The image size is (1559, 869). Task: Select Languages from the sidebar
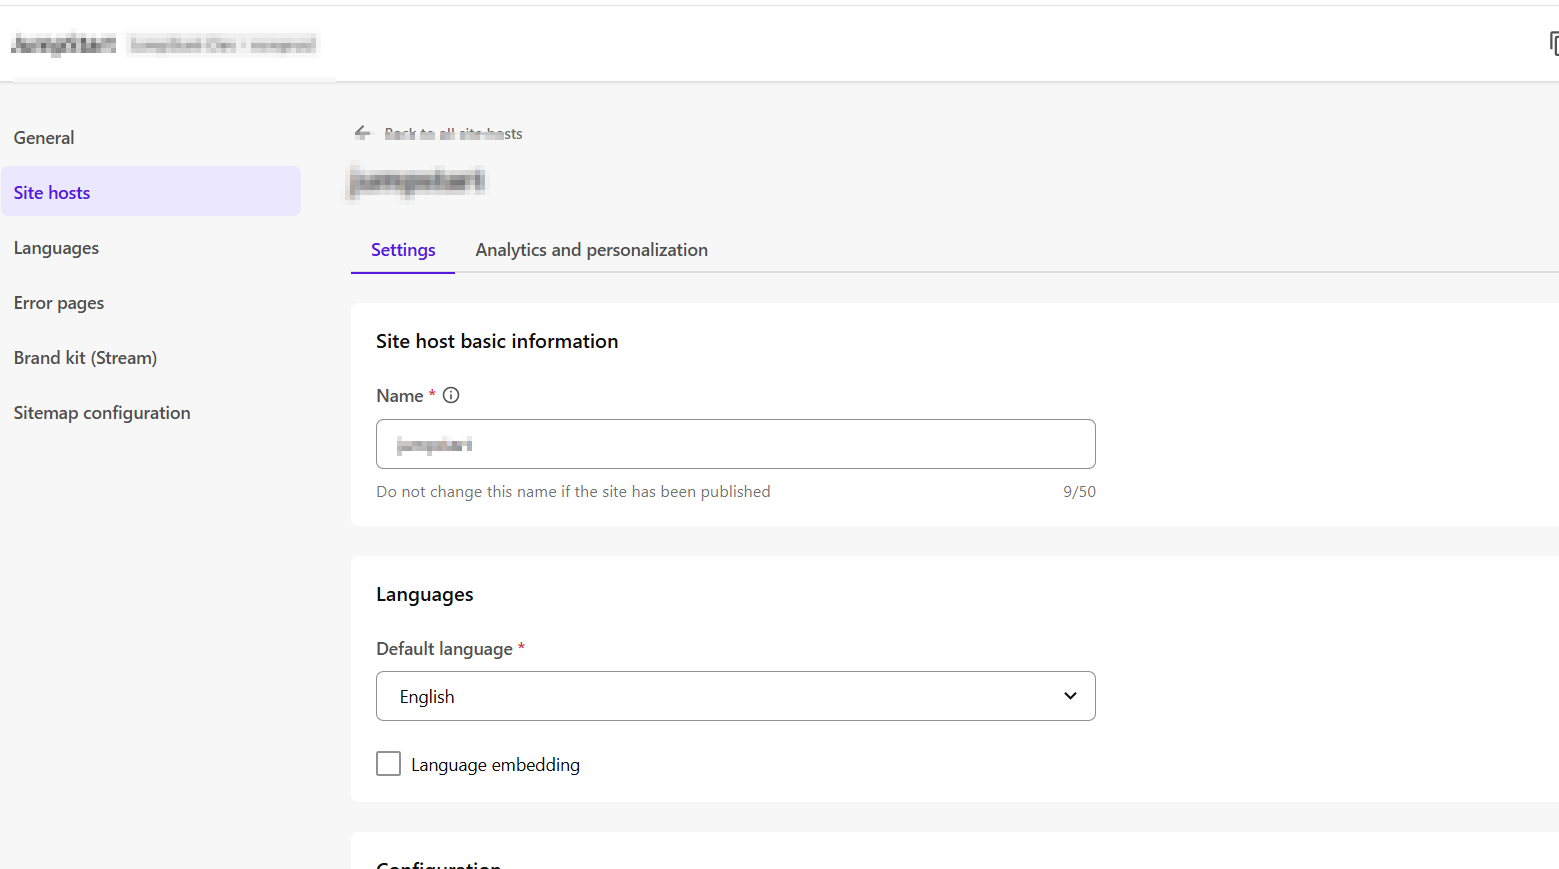[x=56, y=247]
